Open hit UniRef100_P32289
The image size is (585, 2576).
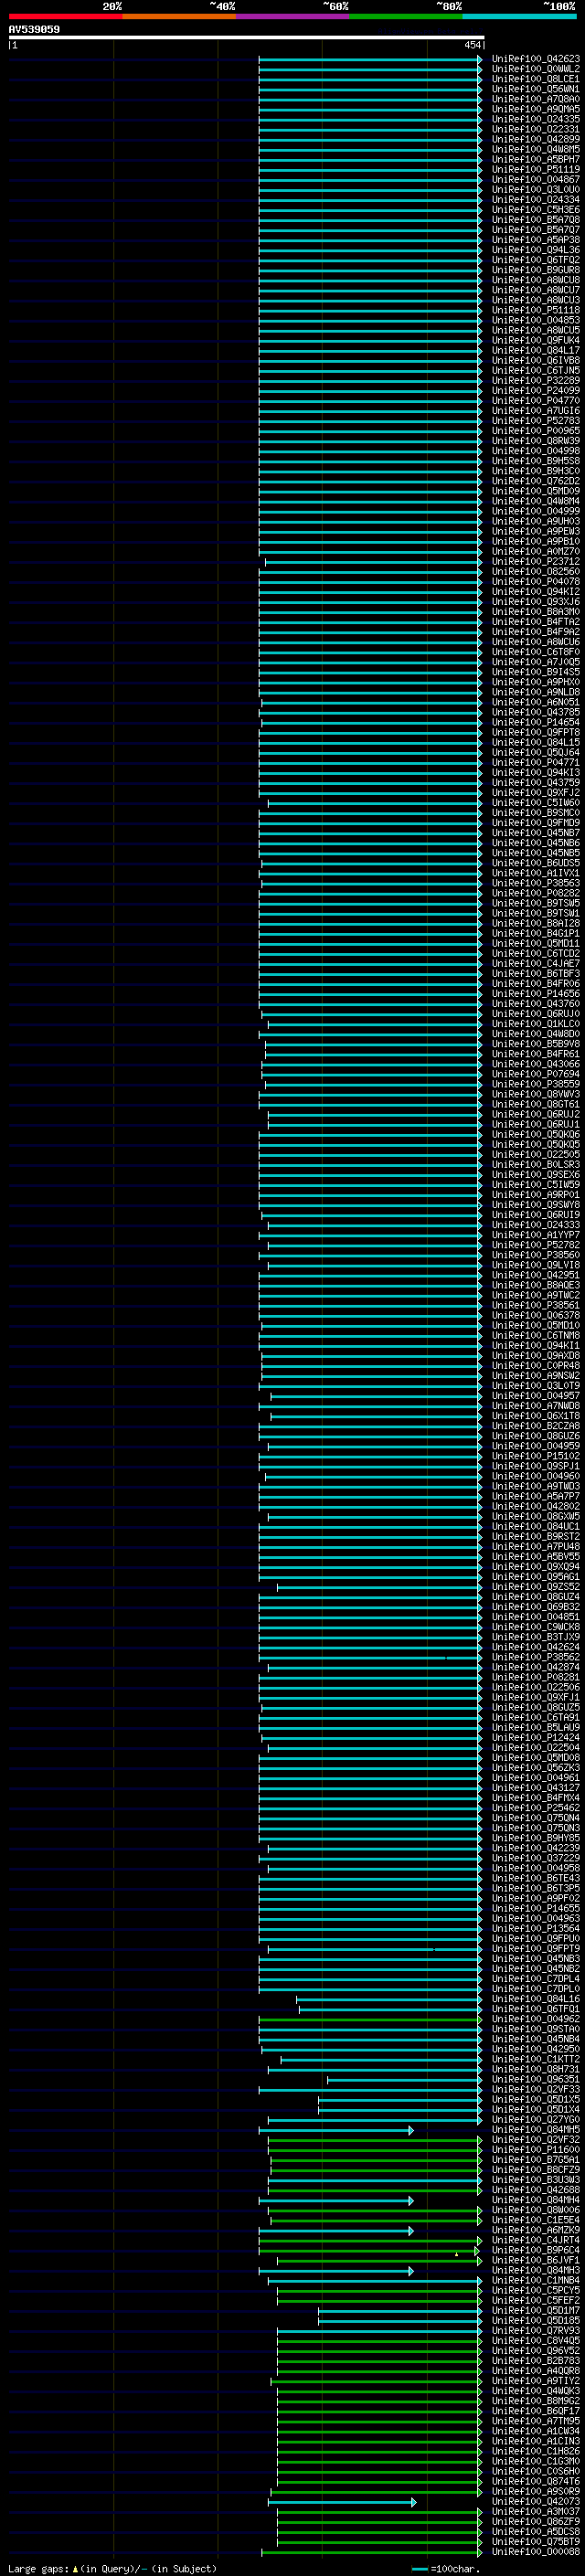pyautogui.click(x=536, y=381)
